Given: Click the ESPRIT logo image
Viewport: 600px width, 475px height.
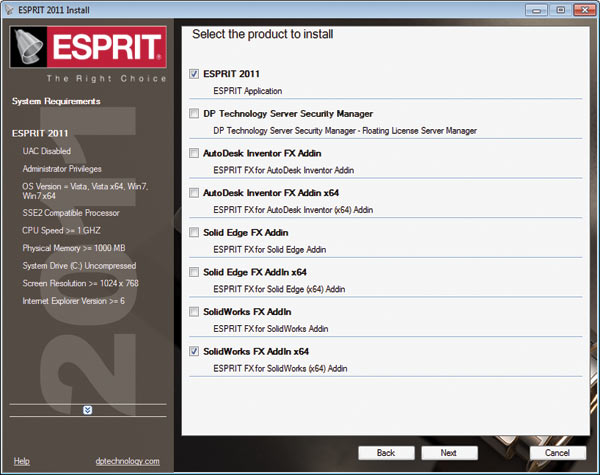Looking at the screenshot, I should (x=88, y=47).
